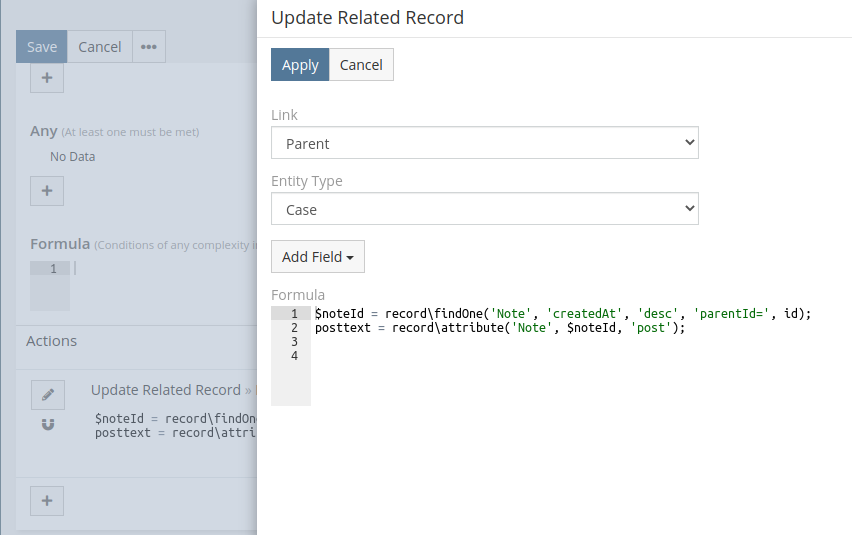Open the Entity Type dropdown showing Case
The height and width of the screenshot is (535, 852).
click(x=484, y=210)
